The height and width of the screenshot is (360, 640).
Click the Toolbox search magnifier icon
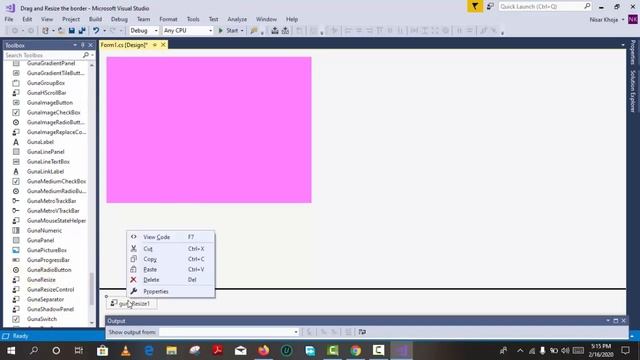86,55
